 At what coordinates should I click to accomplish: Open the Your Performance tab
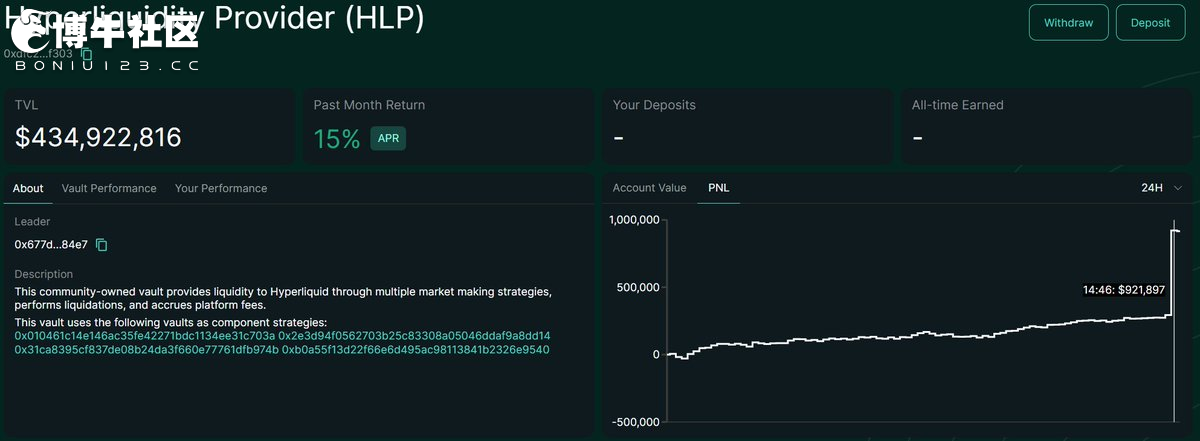click(x=221, y=188)
